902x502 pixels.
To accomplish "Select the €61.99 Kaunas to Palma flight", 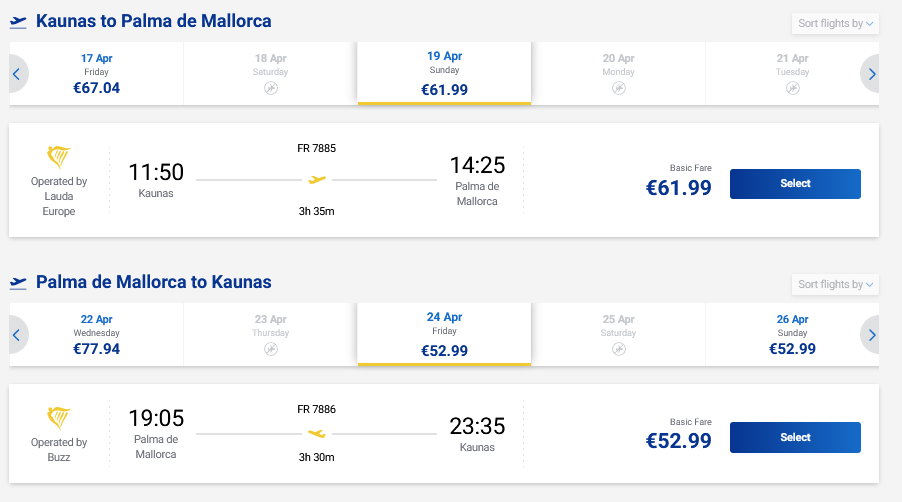I will pyautogui.click(x=795, y=184).
